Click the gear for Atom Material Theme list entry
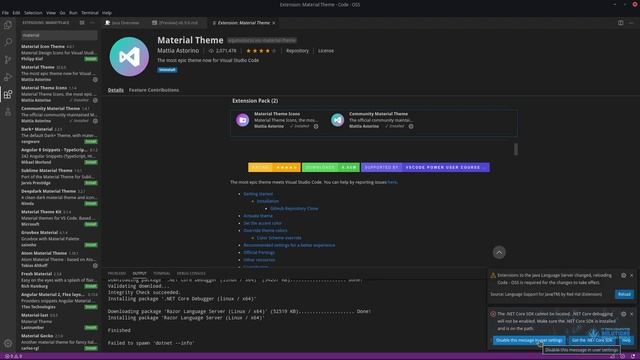The width and height of the screenshot is (640, 360). click(x=95, y=265)
